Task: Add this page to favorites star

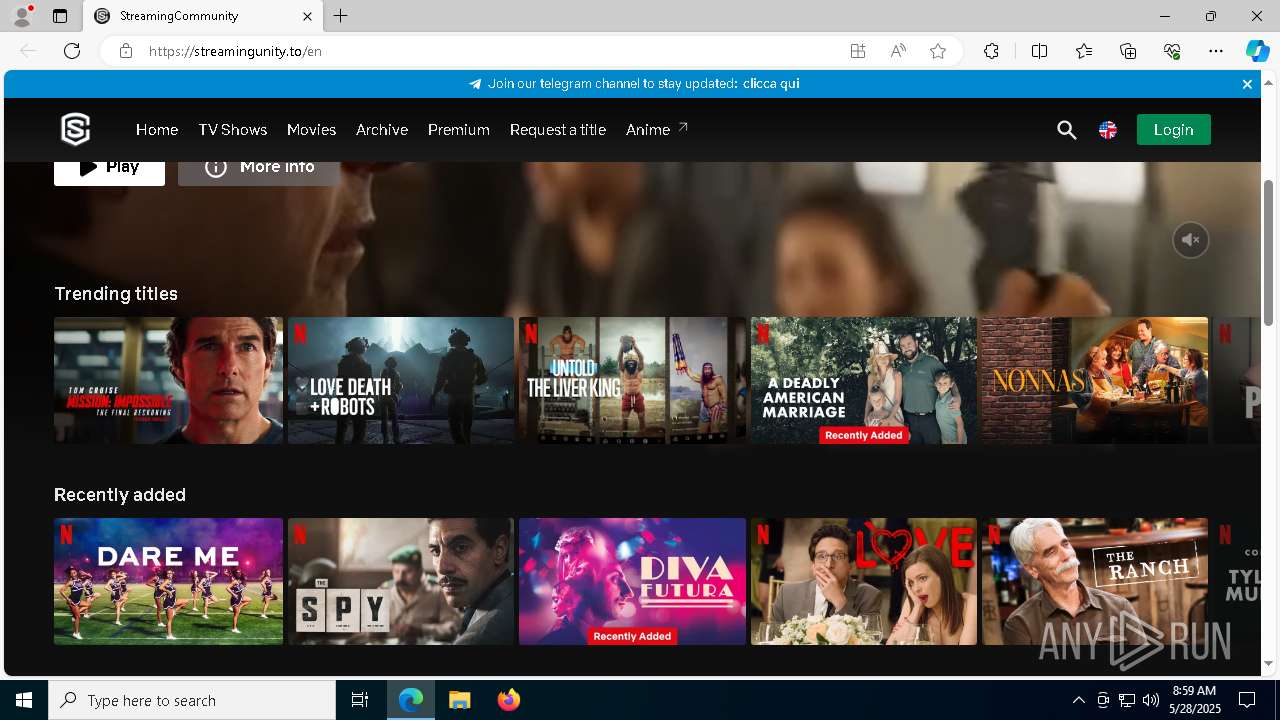Action: pos(938,51)
